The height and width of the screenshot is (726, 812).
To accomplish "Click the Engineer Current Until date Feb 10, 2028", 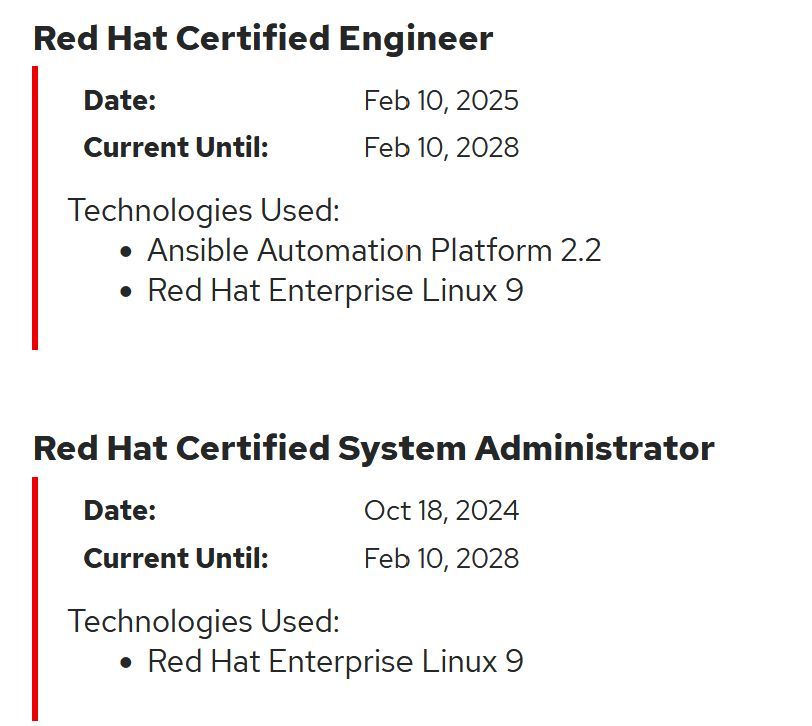I will click(x=441, y=148).
